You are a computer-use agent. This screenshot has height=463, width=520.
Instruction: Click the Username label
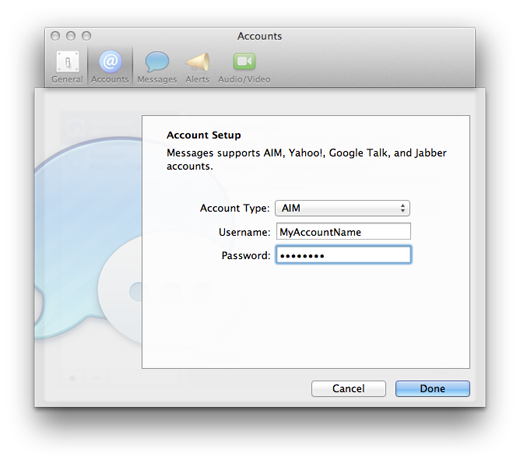pyautogui.click(x=244, y=232)
